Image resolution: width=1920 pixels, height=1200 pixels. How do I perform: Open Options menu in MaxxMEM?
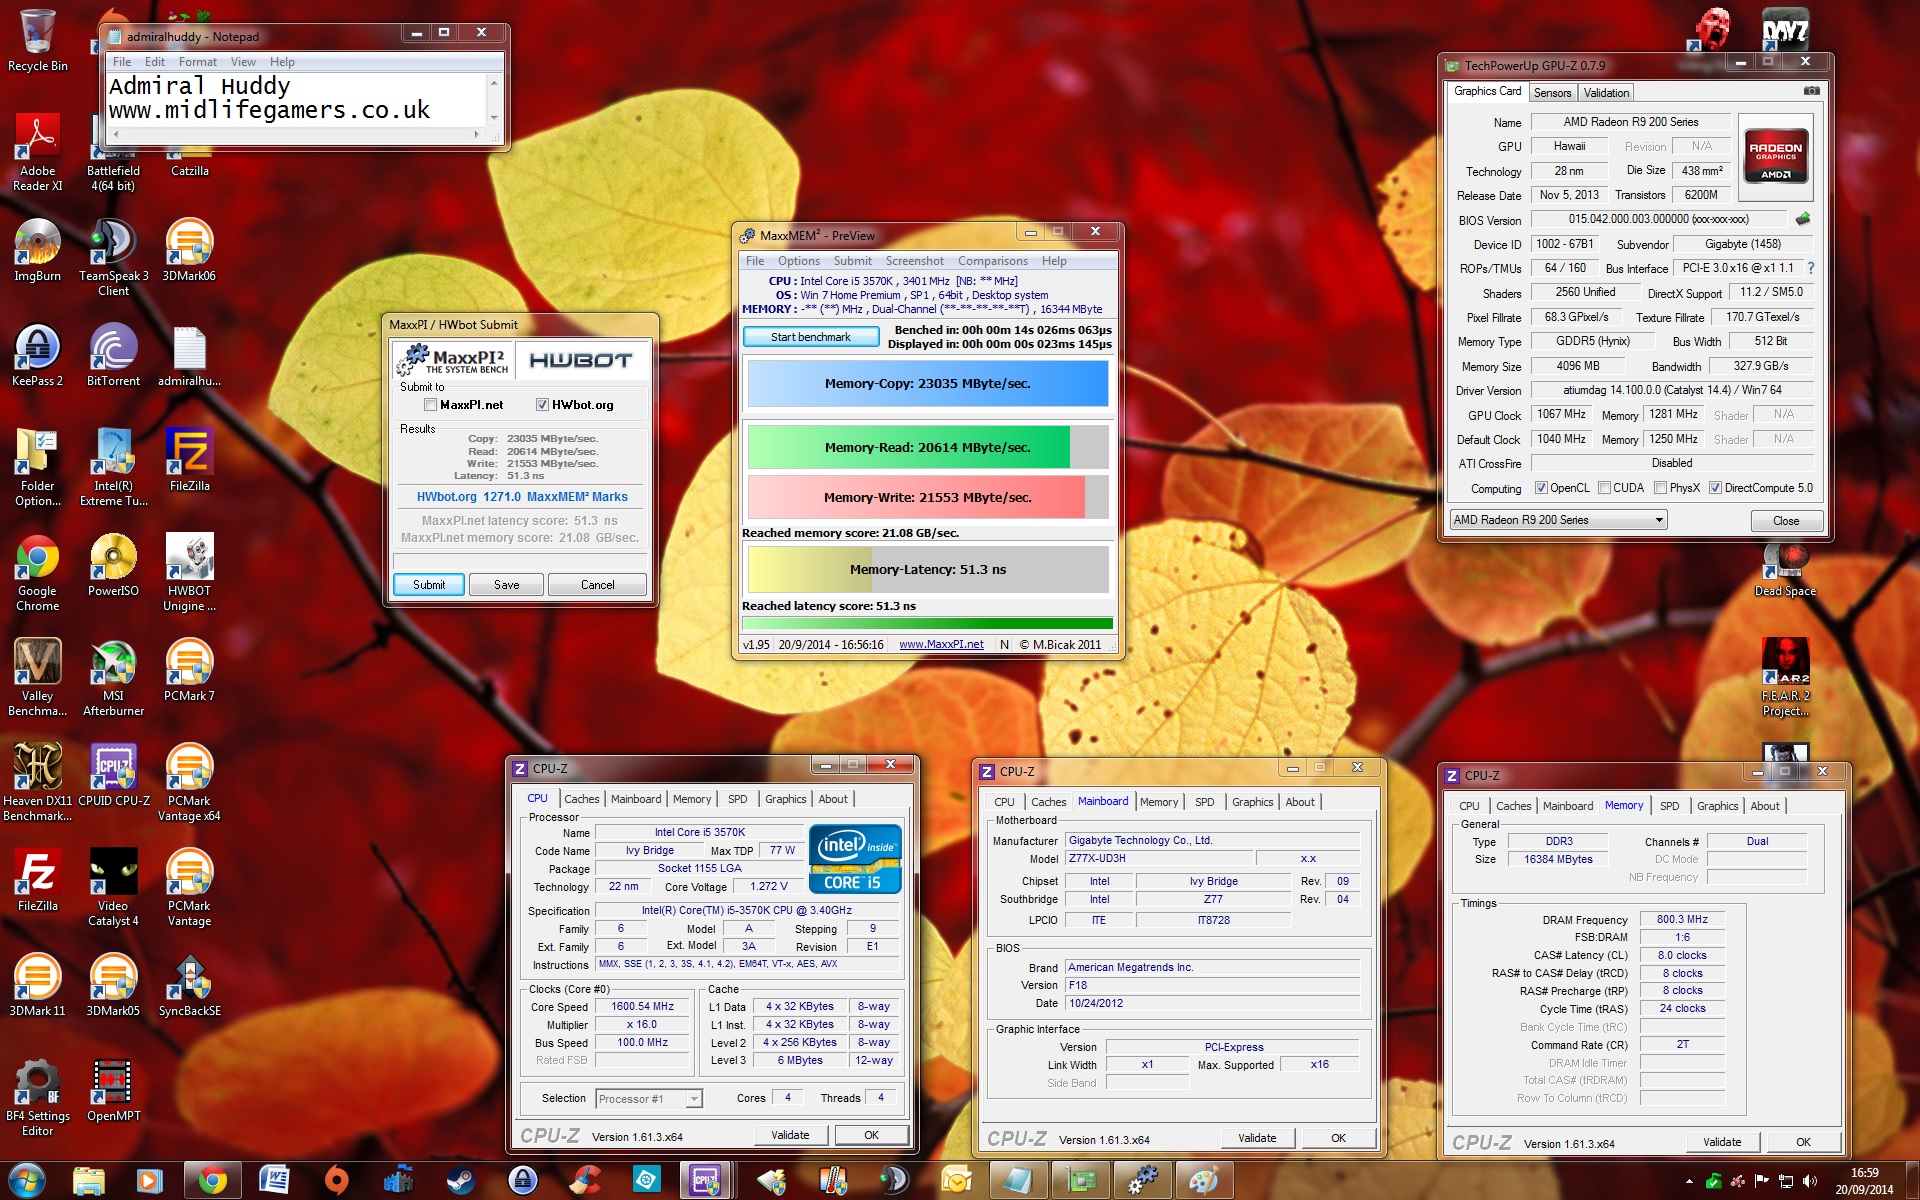[x=799, y=261]
